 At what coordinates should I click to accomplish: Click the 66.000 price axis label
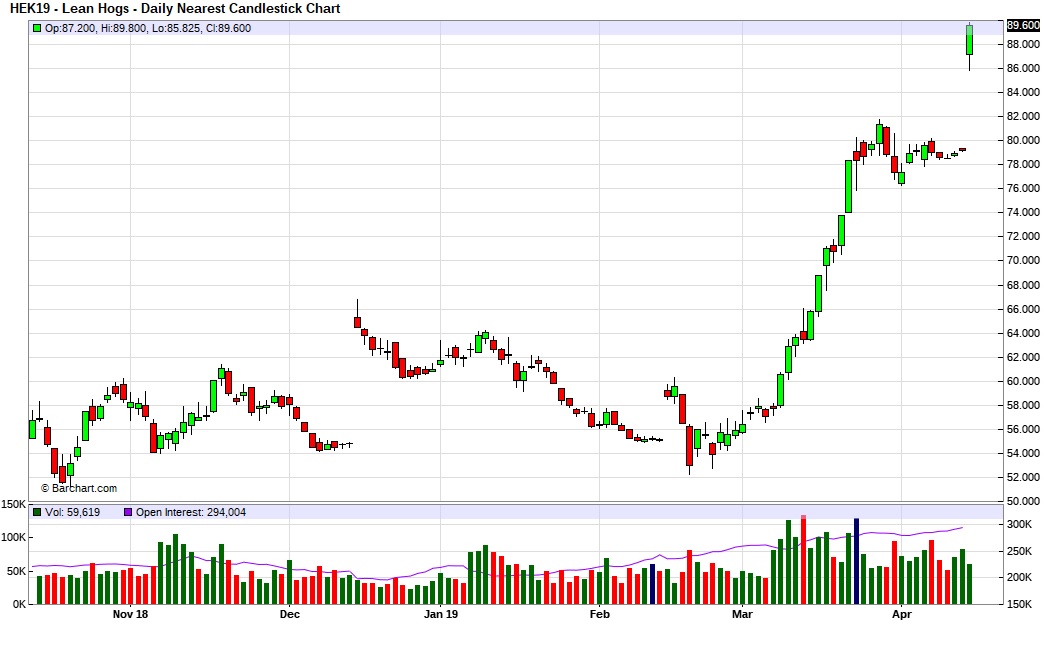(x=1023, y=309)
